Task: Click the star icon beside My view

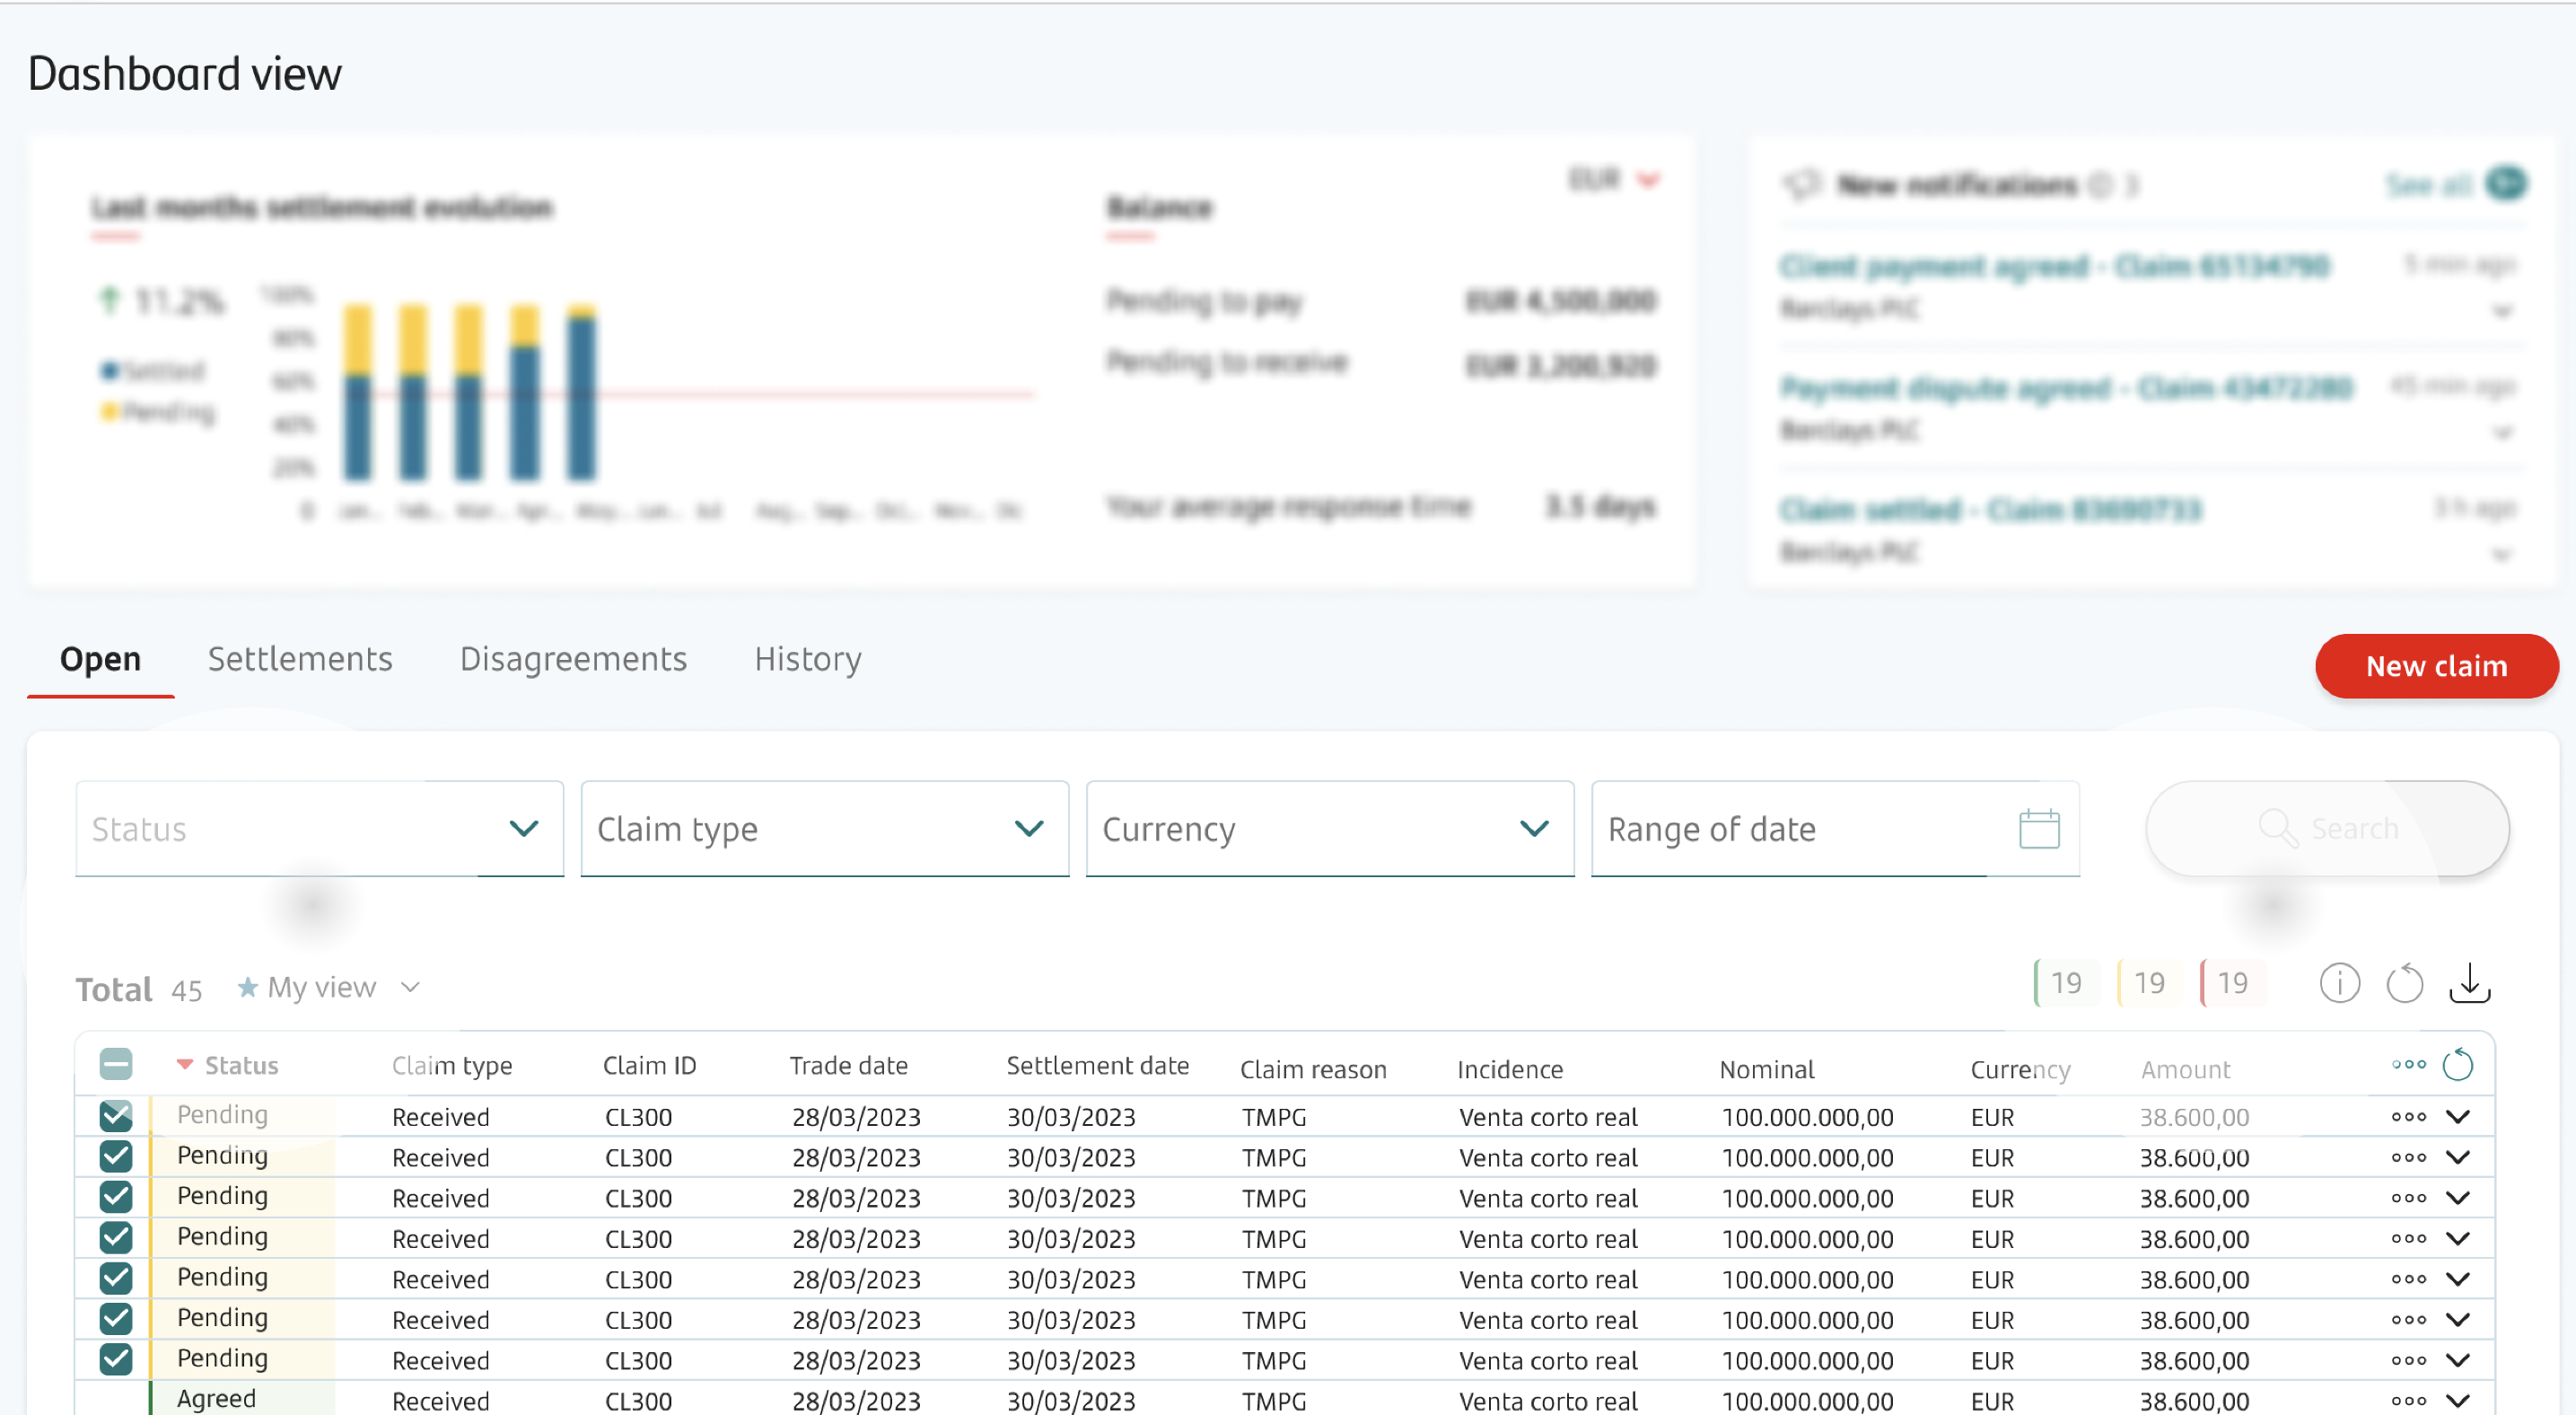Action: pos(247,987)
